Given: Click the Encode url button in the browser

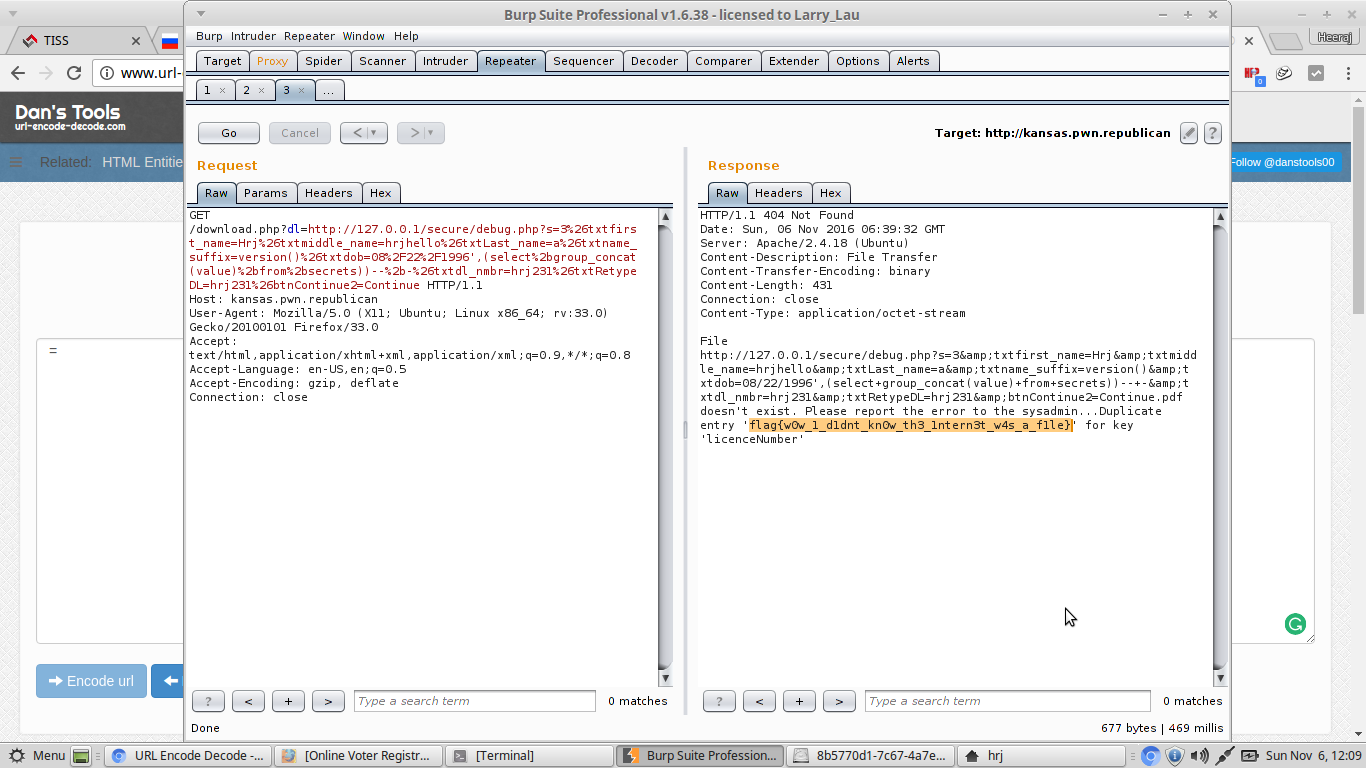Looking at the screenshot, I should (x=91, y=681).
